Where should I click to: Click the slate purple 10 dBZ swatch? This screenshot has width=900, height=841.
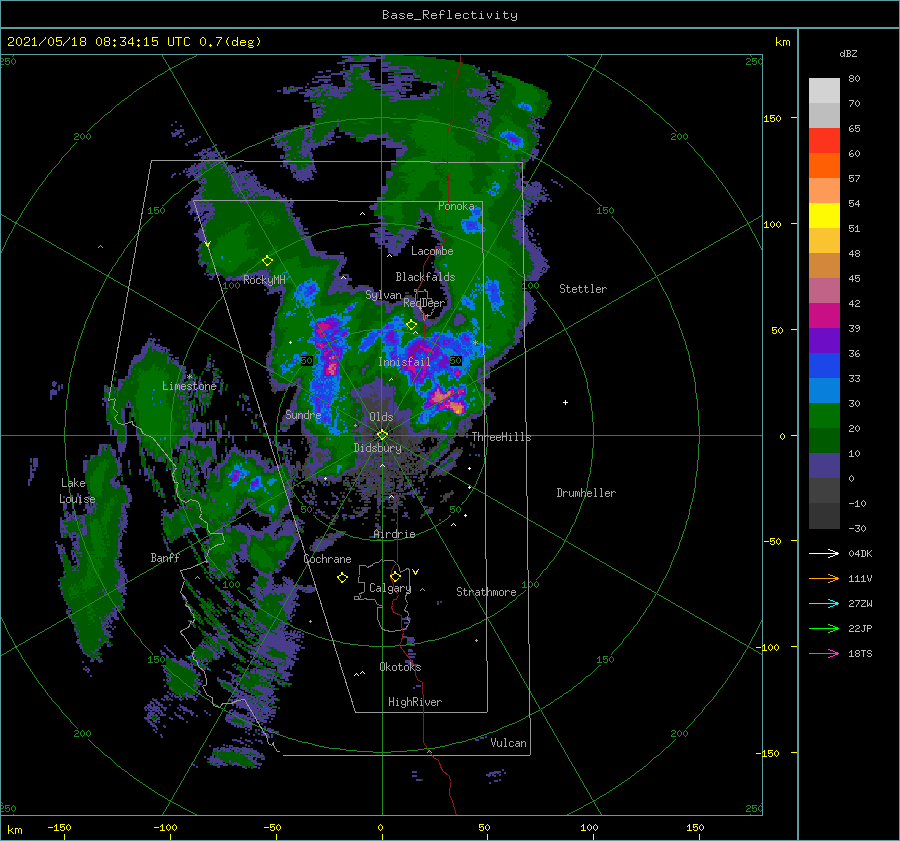[x=824, y=466]
